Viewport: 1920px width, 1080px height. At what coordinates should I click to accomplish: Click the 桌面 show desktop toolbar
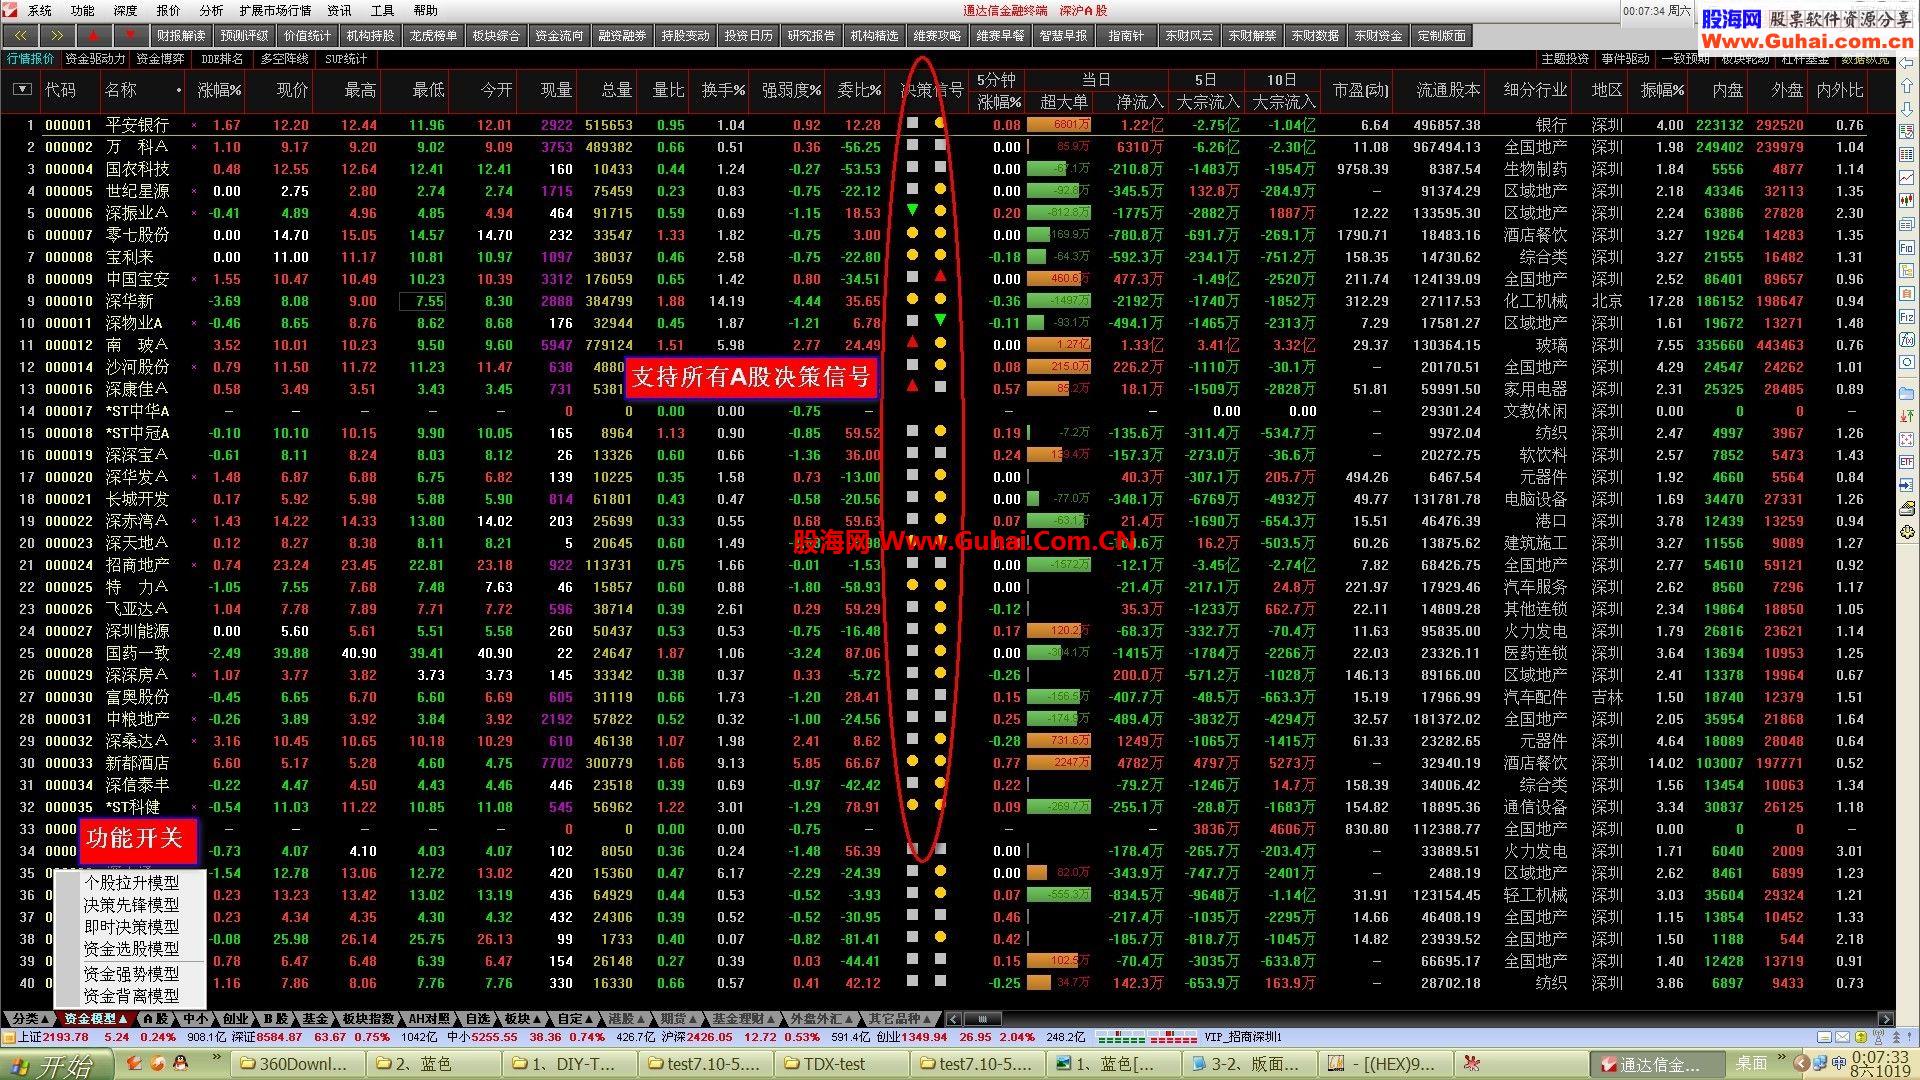(x=1751, y=1063)
